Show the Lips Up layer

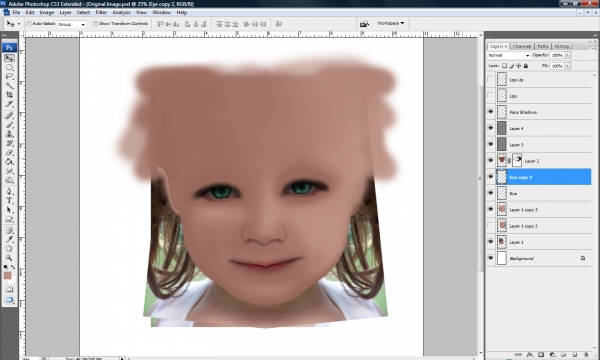point(491,80)
